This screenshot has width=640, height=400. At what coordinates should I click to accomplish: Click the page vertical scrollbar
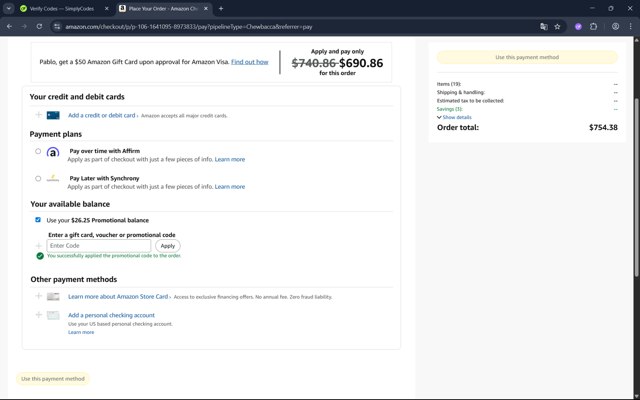[x=636, y=188]
